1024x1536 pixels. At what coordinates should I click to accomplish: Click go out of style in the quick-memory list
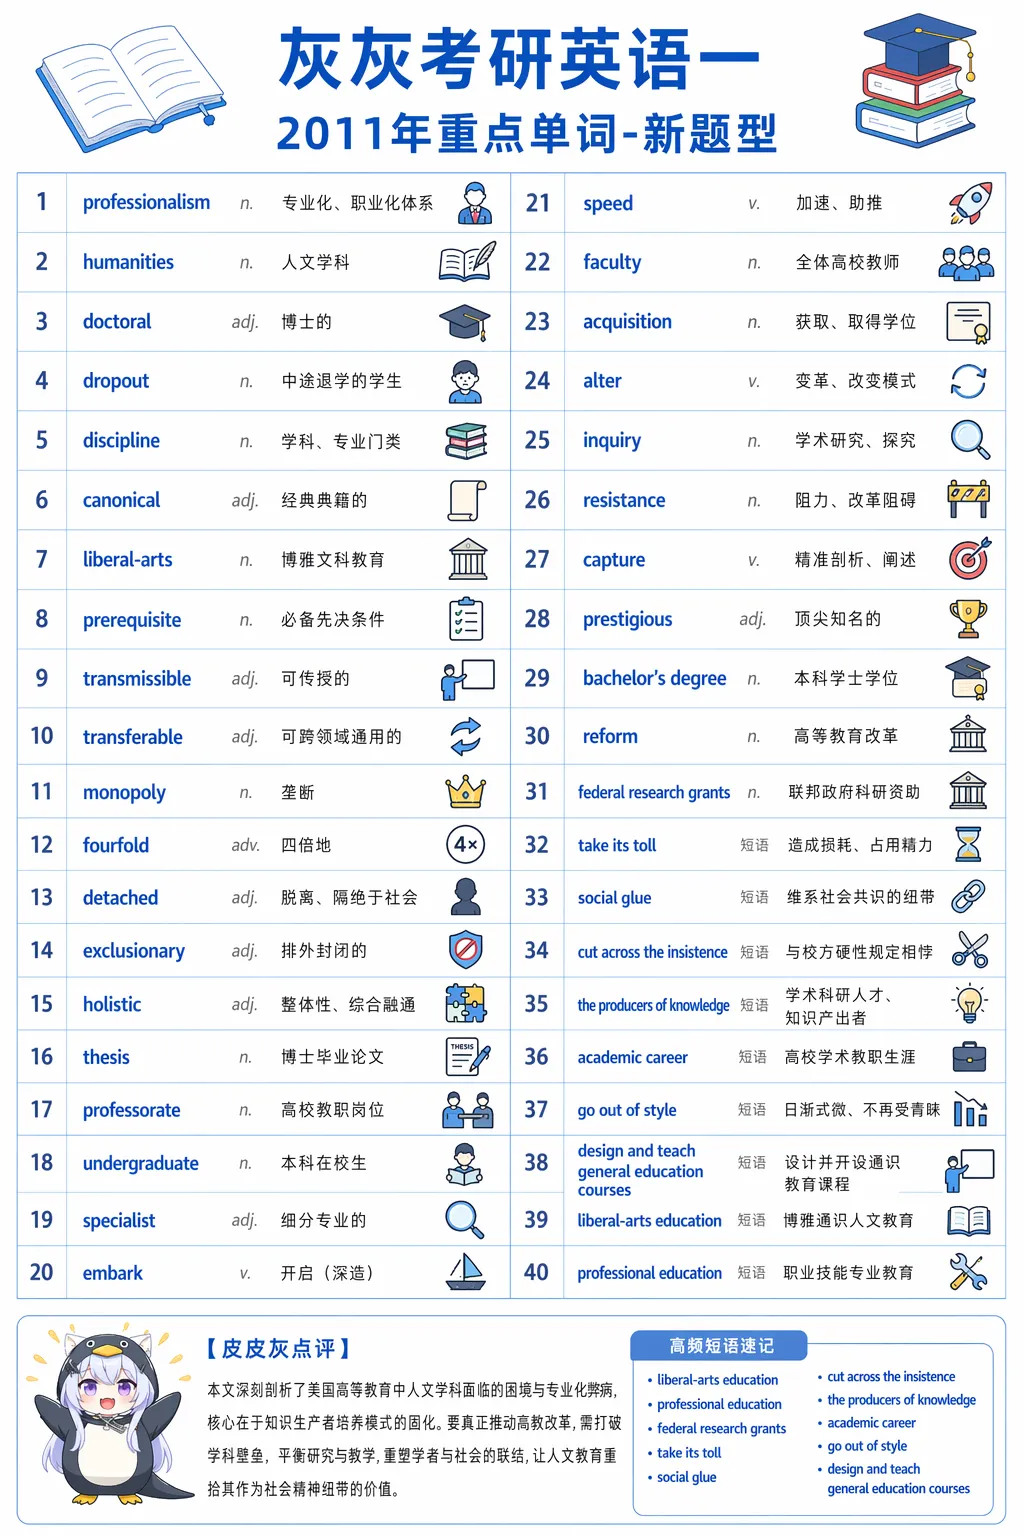(867, 1445)
